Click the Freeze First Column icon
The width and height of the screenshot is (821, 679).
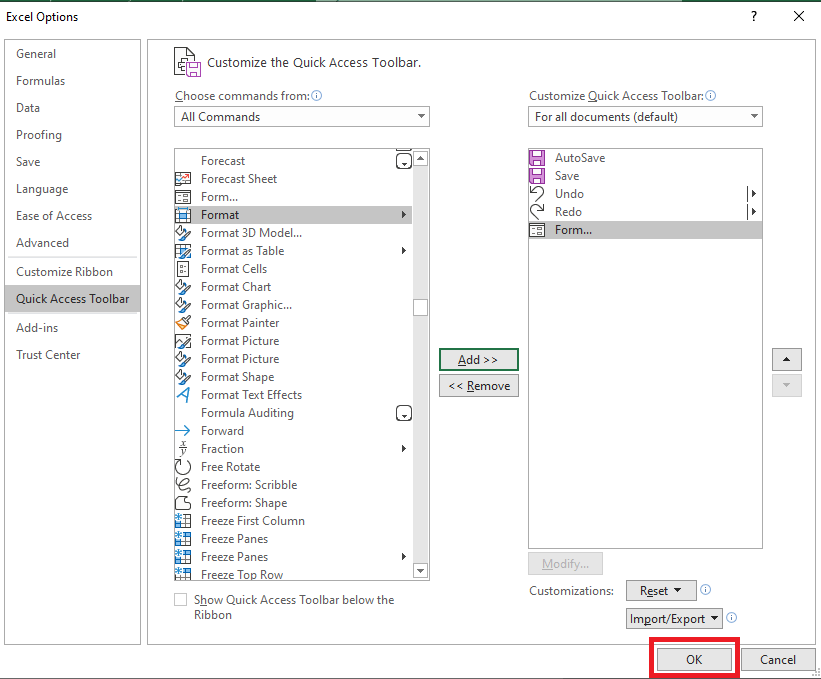point(183,520)
